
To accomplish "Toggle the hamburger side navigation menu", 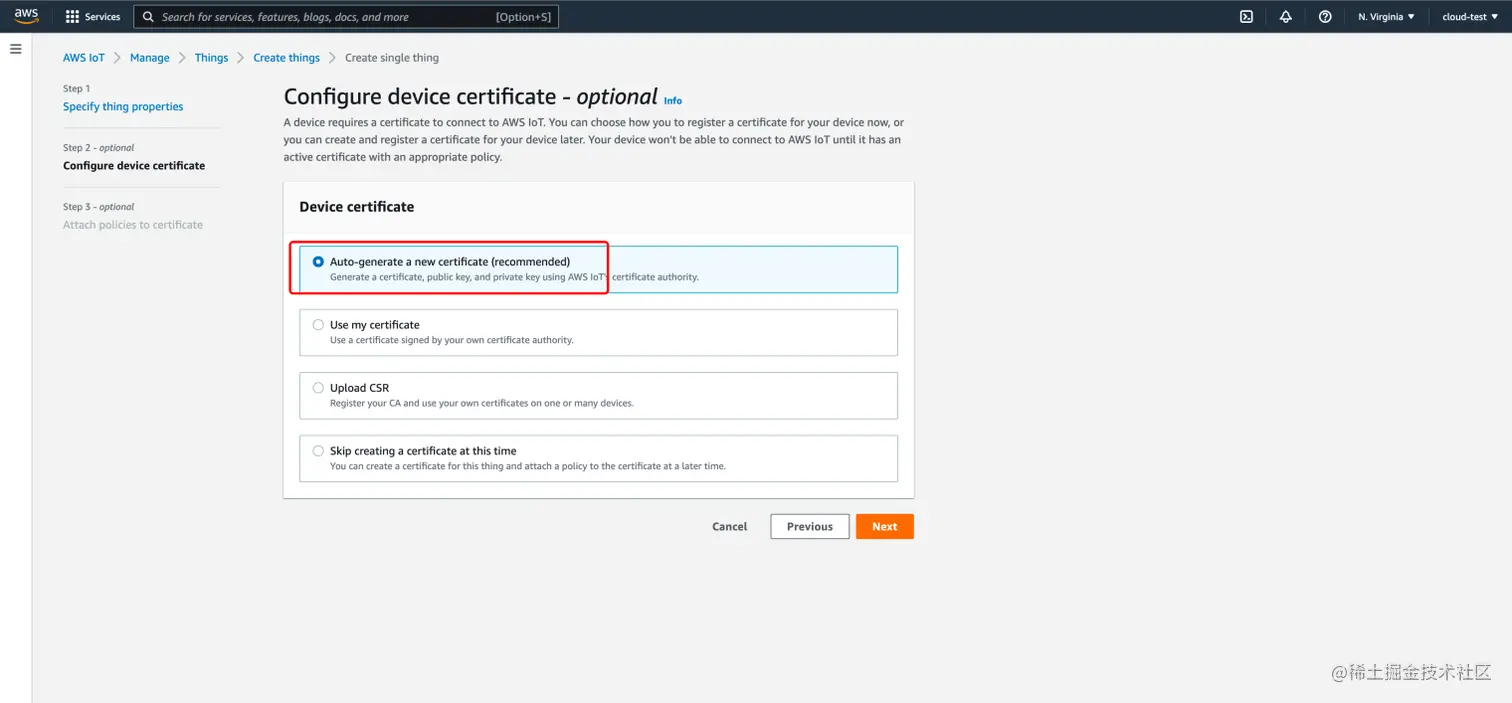I will click(15, 49).
